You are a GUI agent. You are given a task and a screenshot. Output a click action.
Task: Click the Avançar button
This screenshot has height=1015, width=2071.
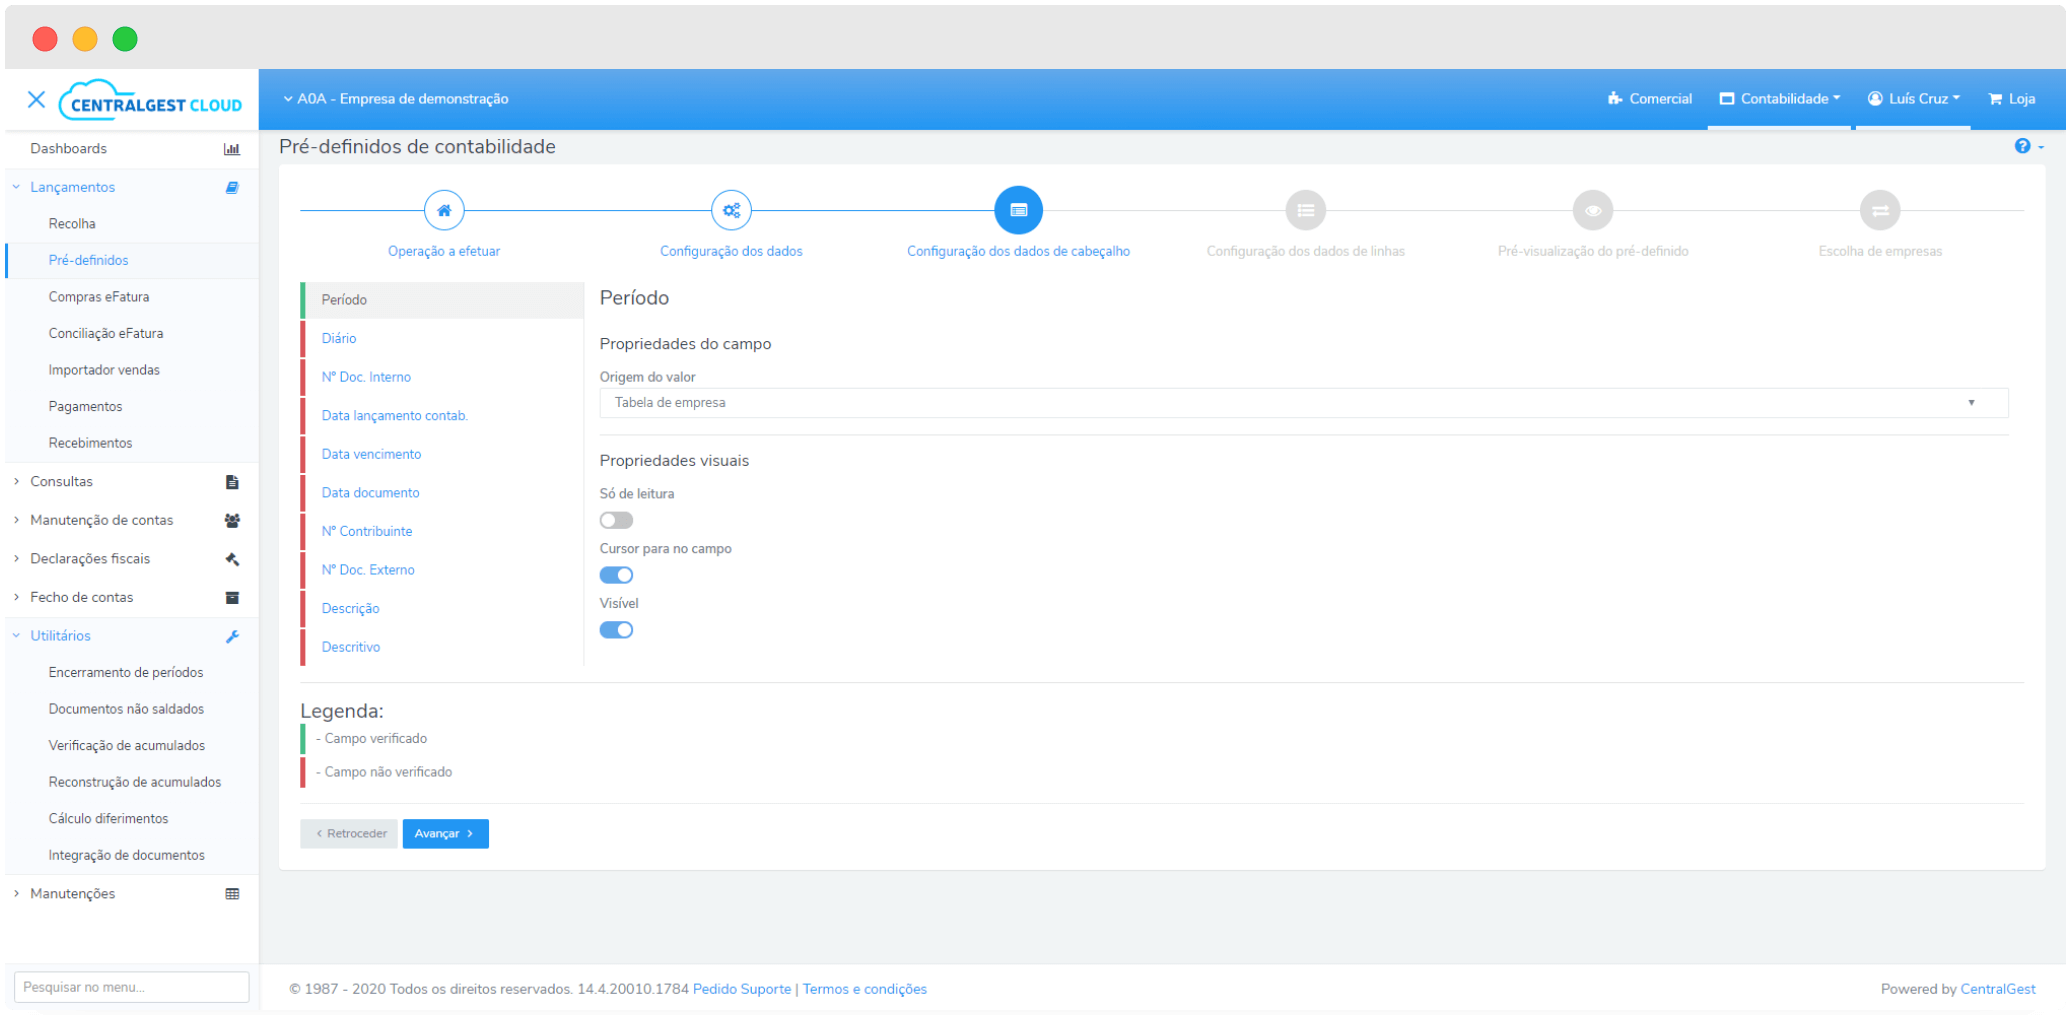point(445,833)
